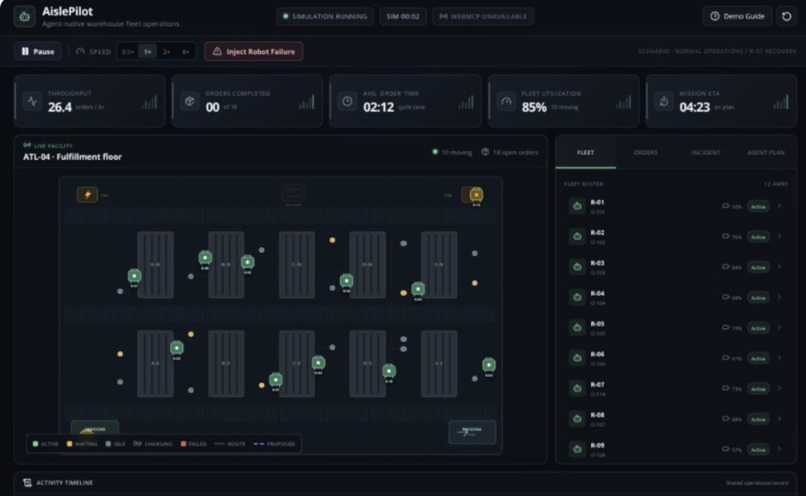806x496 pixels.
Task: Click the red Failed legend swatch
Action: coord(184,444)
